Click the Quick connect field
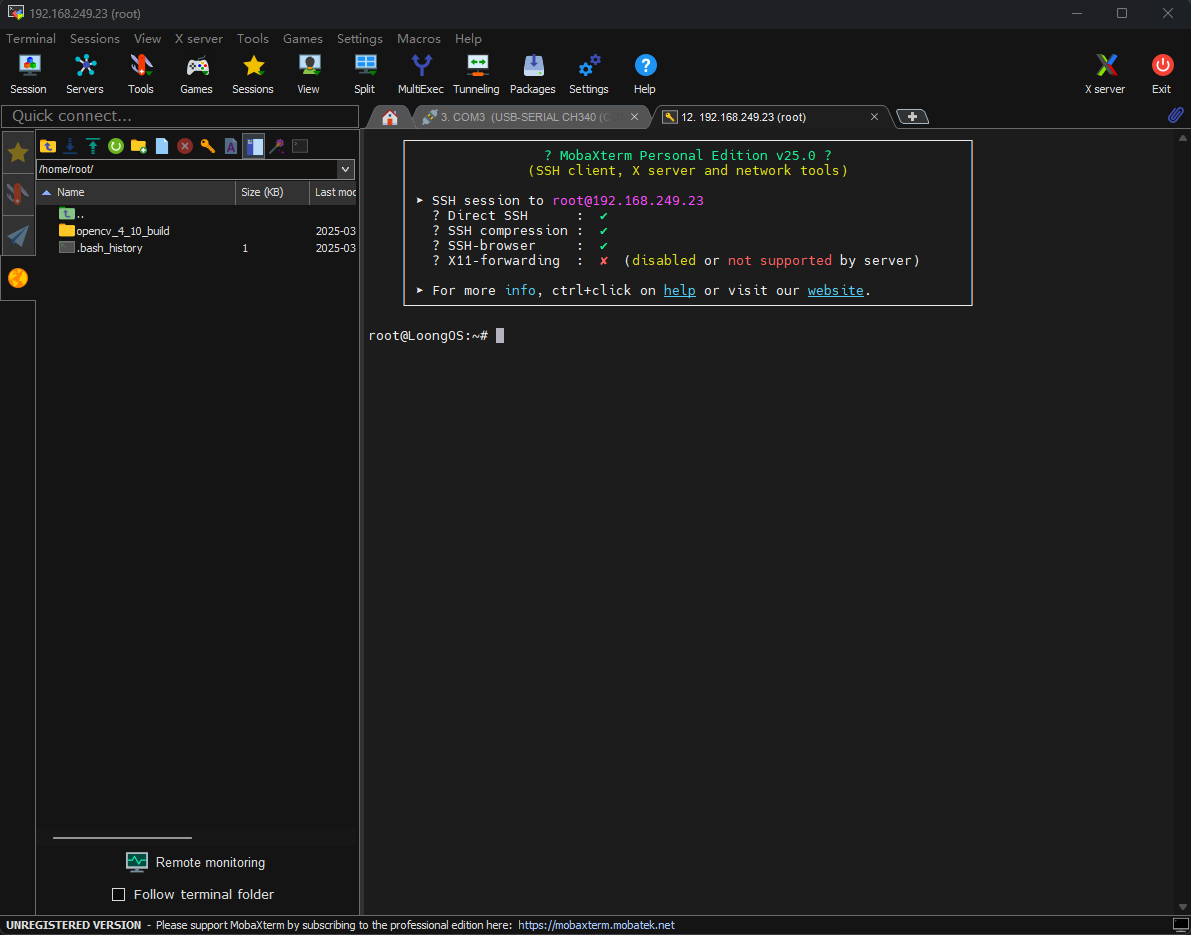 click(180, 116)
